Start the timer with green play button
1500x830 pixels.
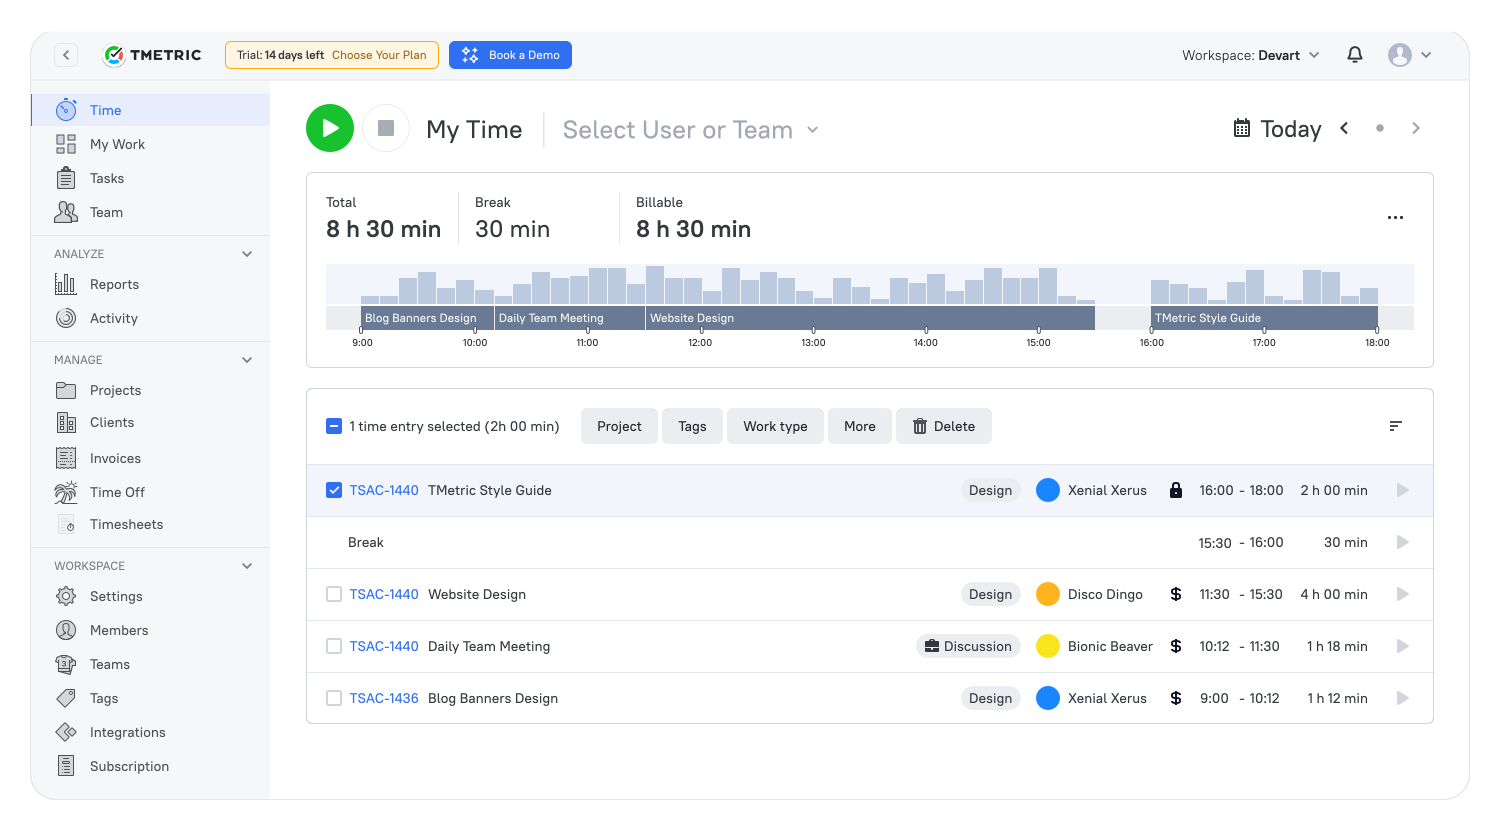point(330,128)
